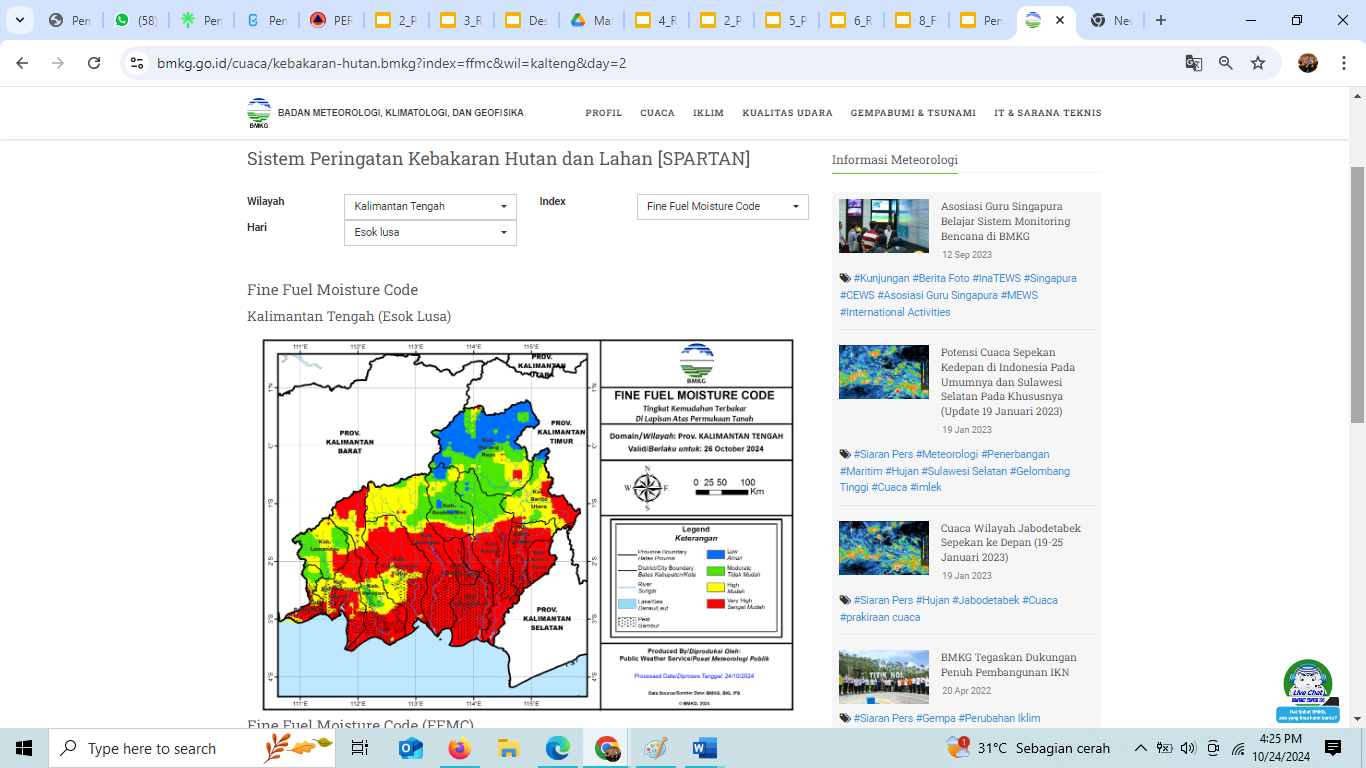Open the tab search chevron
Viewport: 1366px width, 768px height.
coord(22,20)
